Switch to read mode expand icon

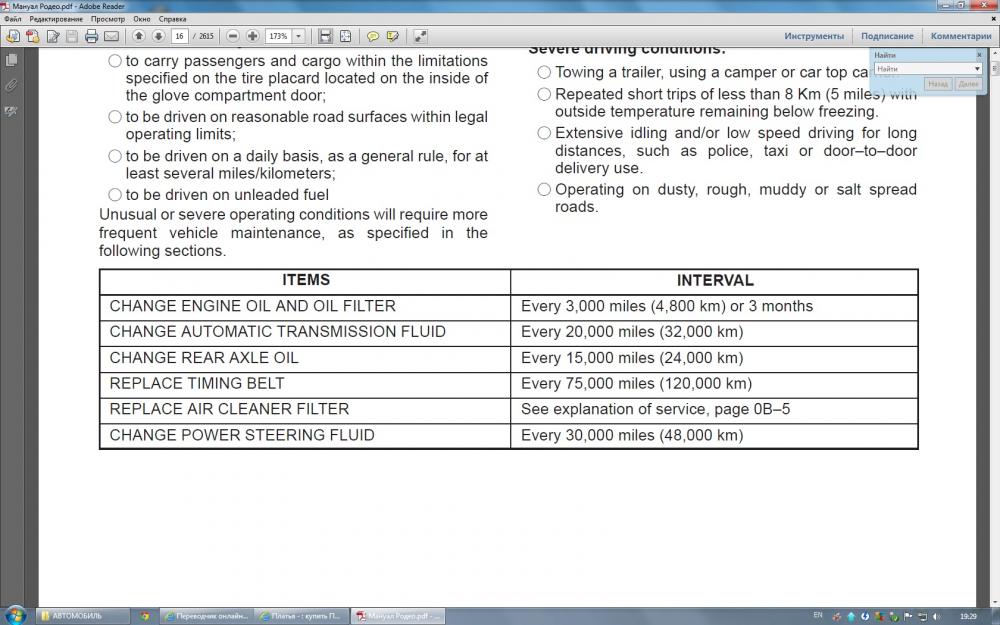click(x=420, y=36)
